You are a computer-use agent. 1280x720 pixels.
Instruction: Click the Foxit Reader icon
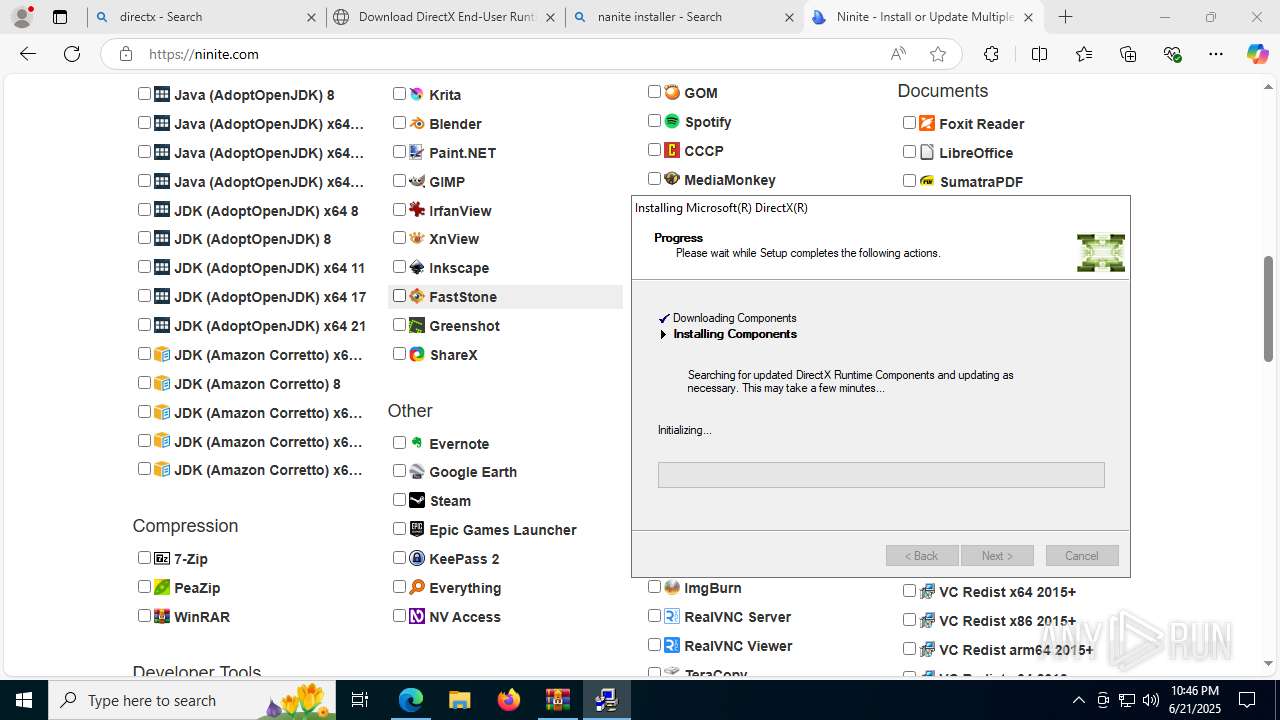pos(927,123)
